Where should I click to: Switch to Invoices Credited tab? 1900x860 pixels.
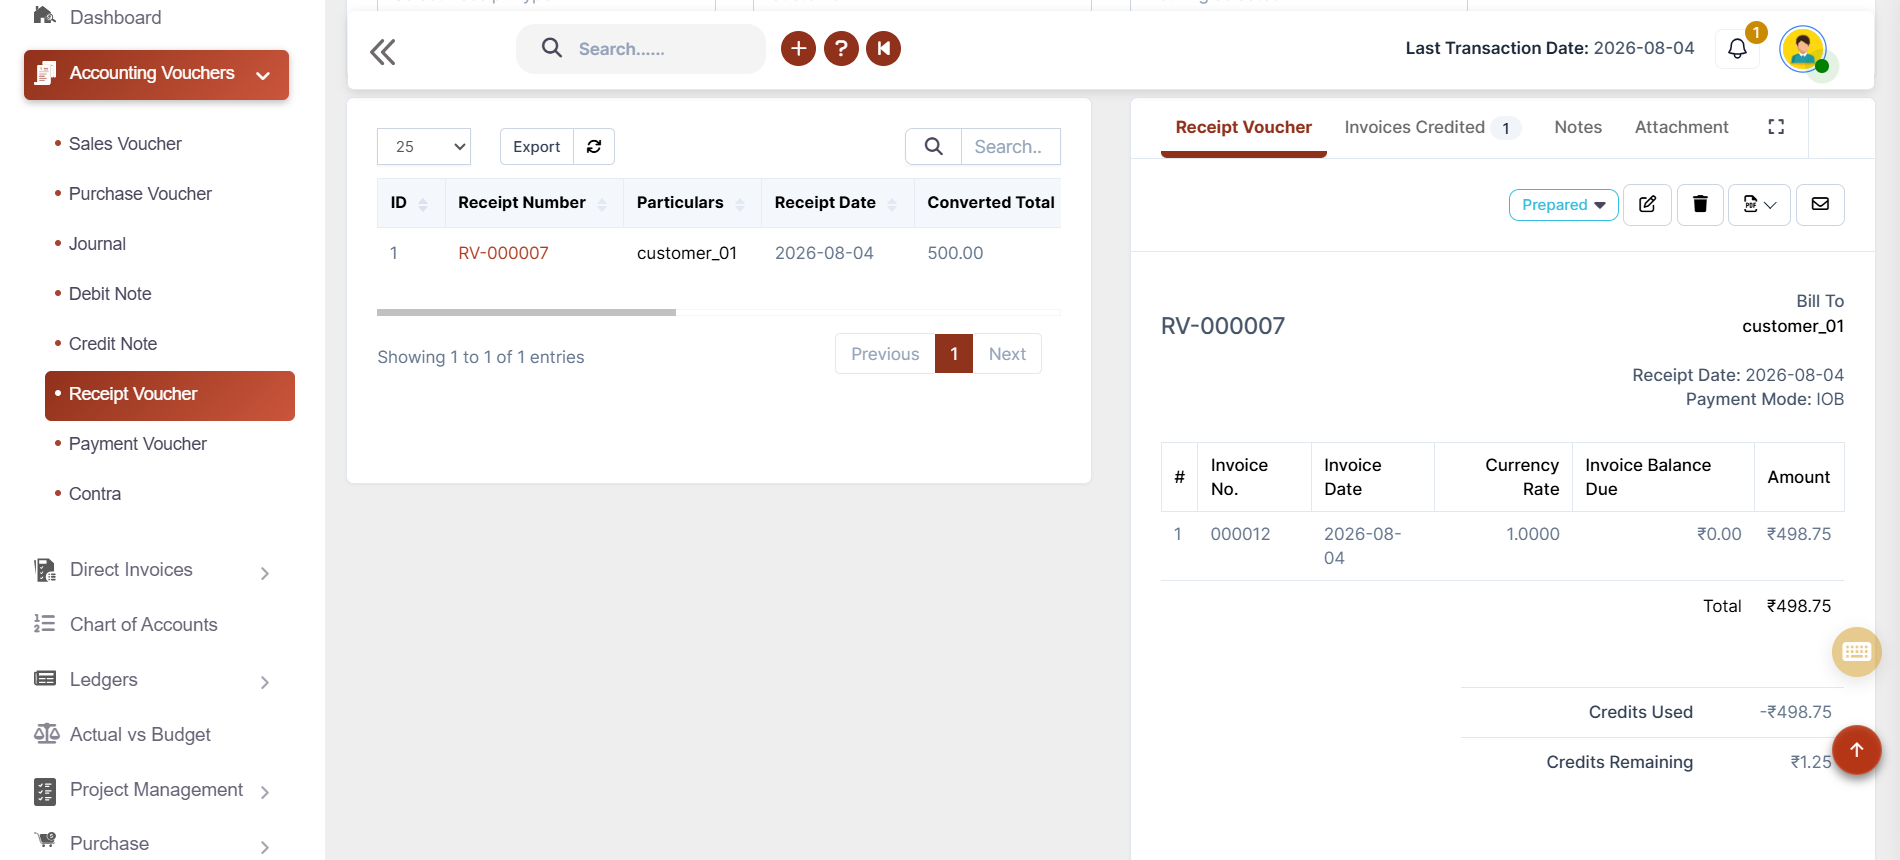(1432, 127)
